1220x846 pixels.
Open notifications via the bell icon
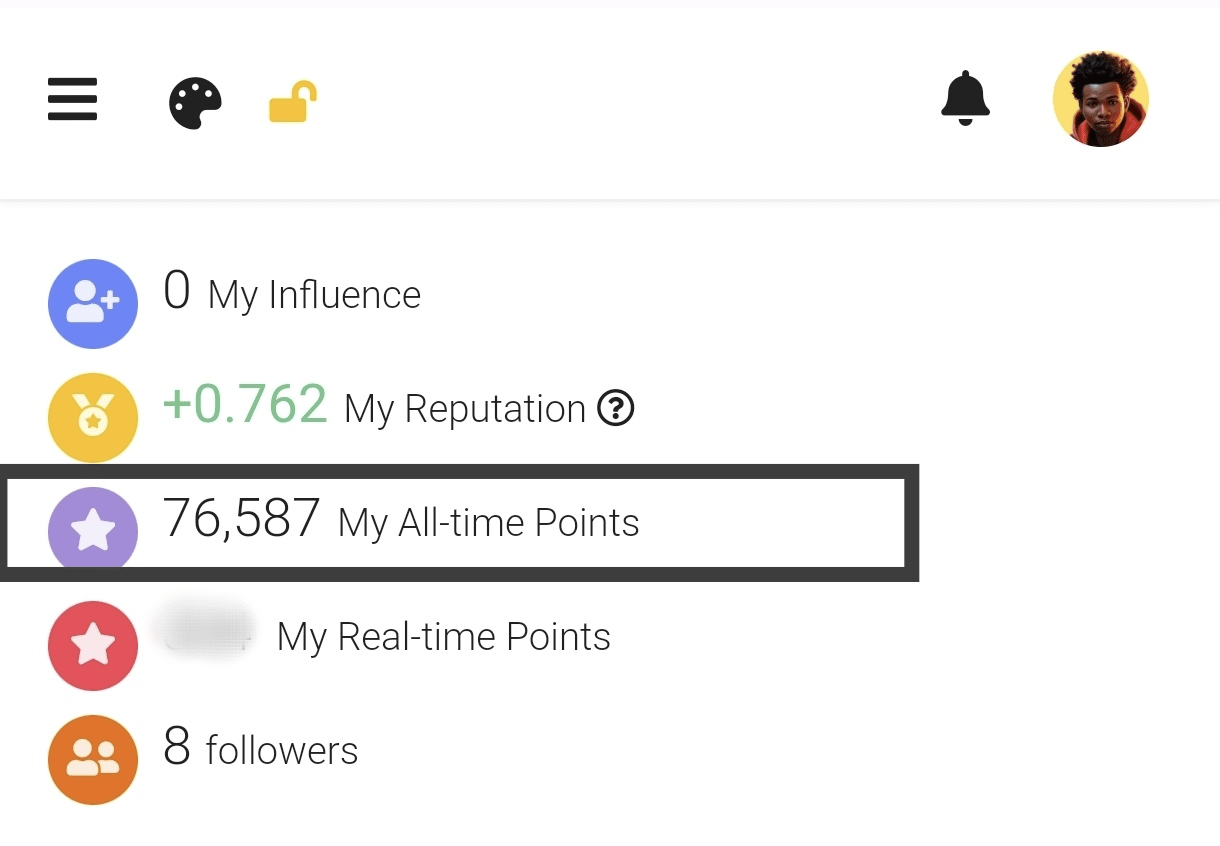pyautogui.click(x=965, y=99)
